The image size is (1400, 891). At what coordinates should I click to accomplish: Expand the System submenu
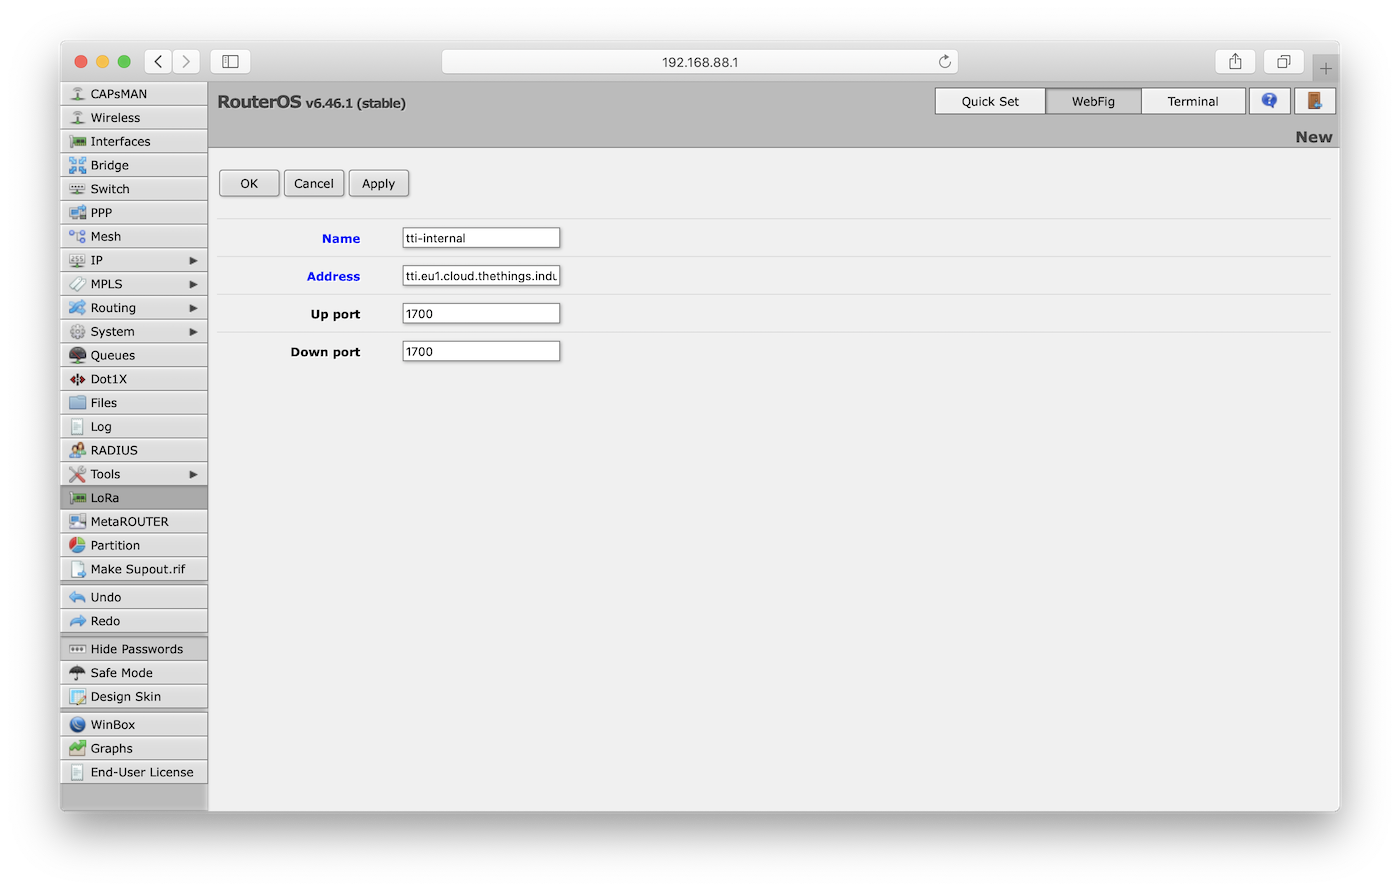(x=110, y=331)
